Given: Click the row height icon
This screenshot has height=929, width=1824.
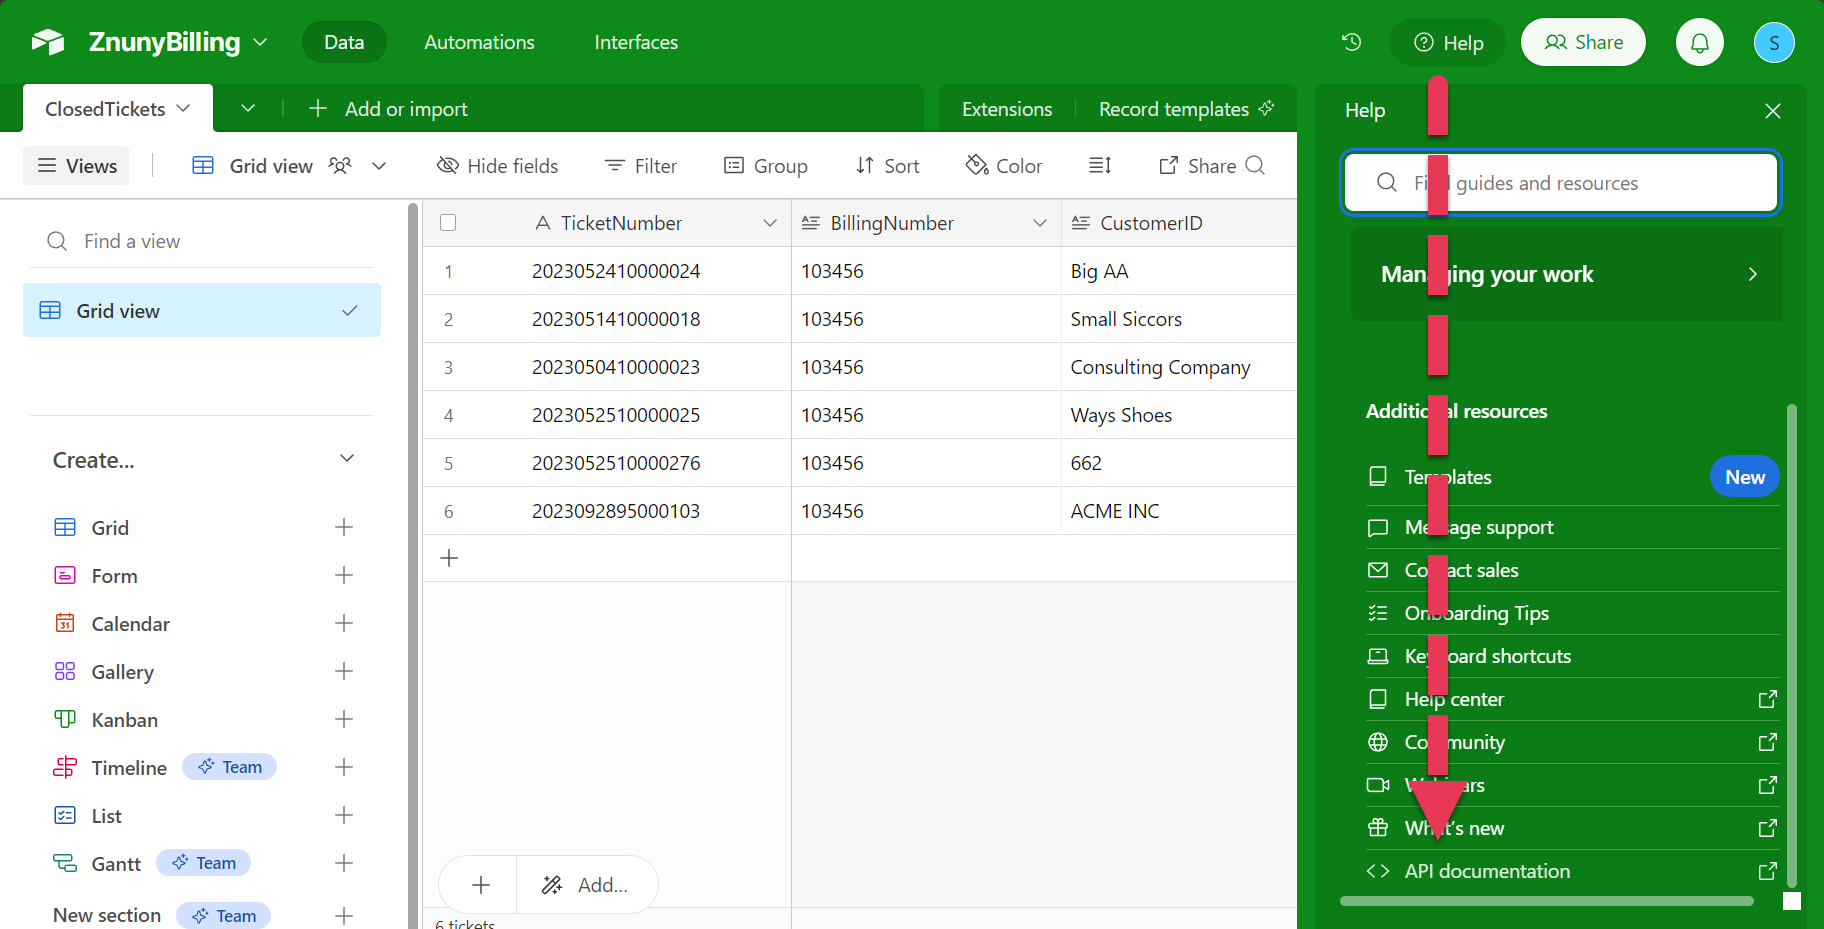Looking at the screenshot, I should tap(1100, 166).
